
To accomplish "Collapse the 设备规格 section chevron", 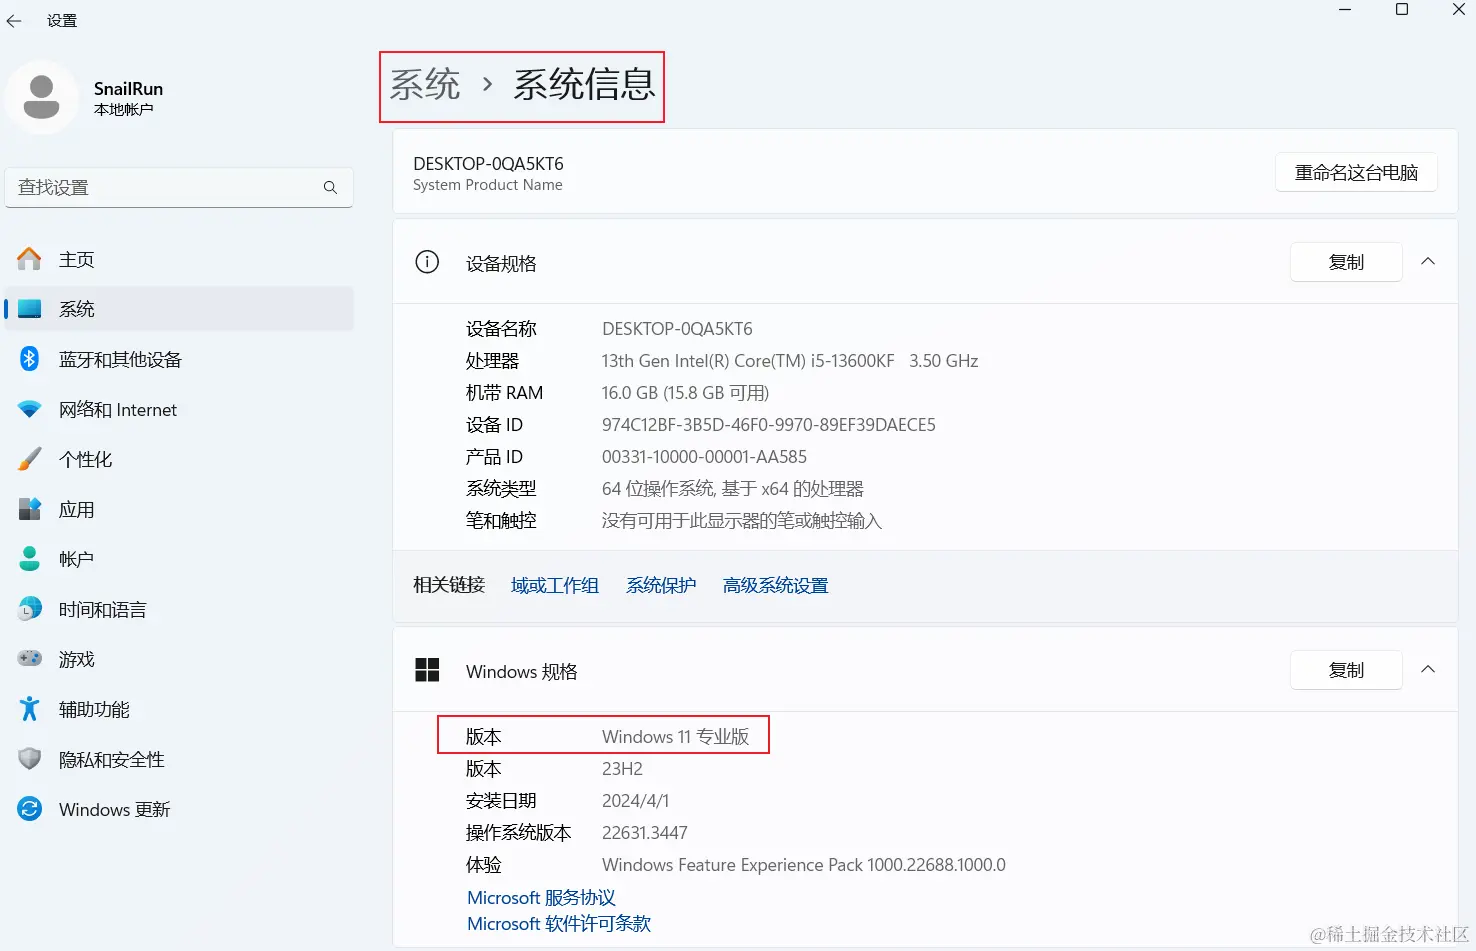I will (1428, 262).
